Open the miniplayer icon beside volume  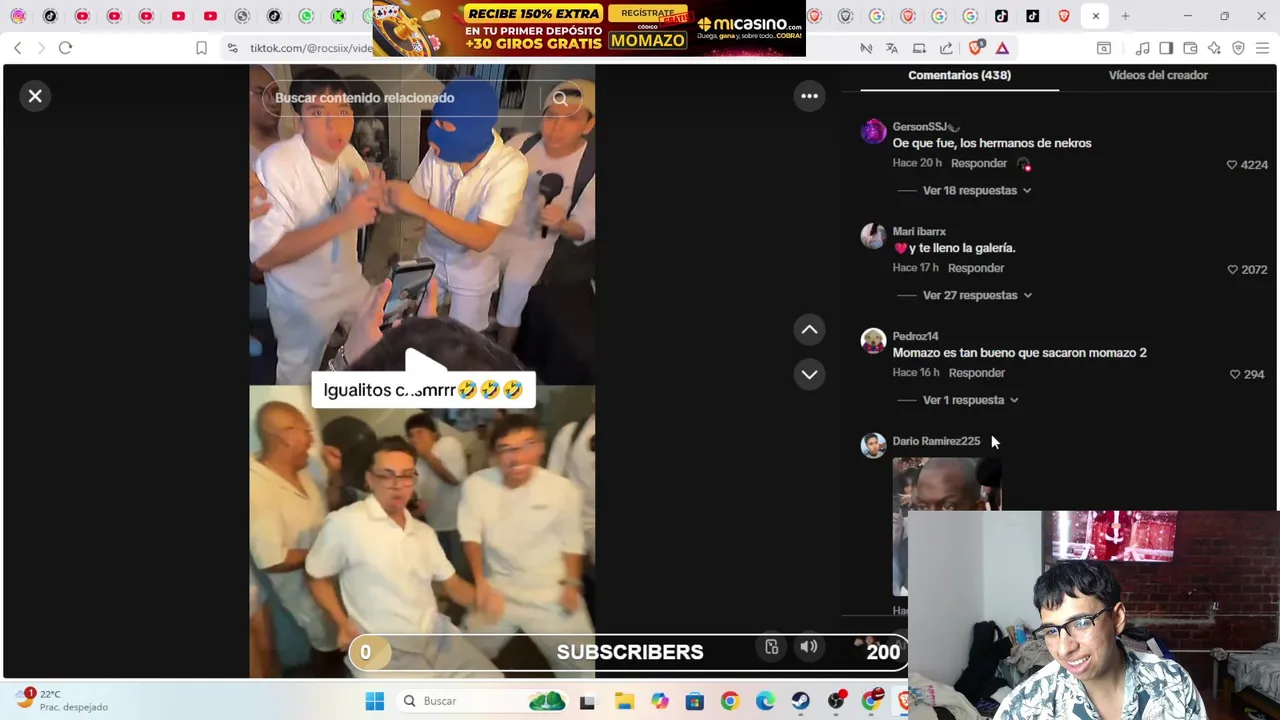(x=771, y=647)
